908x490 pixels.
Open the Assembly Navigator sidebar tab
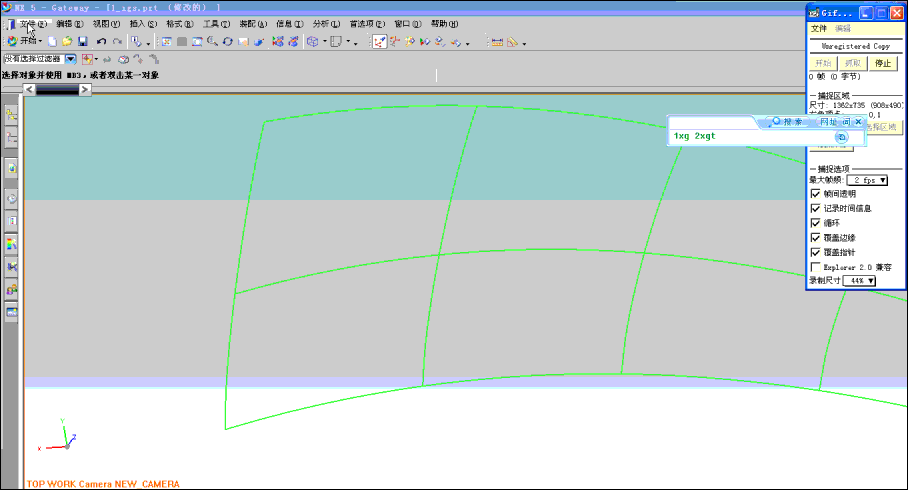(11, 115)
